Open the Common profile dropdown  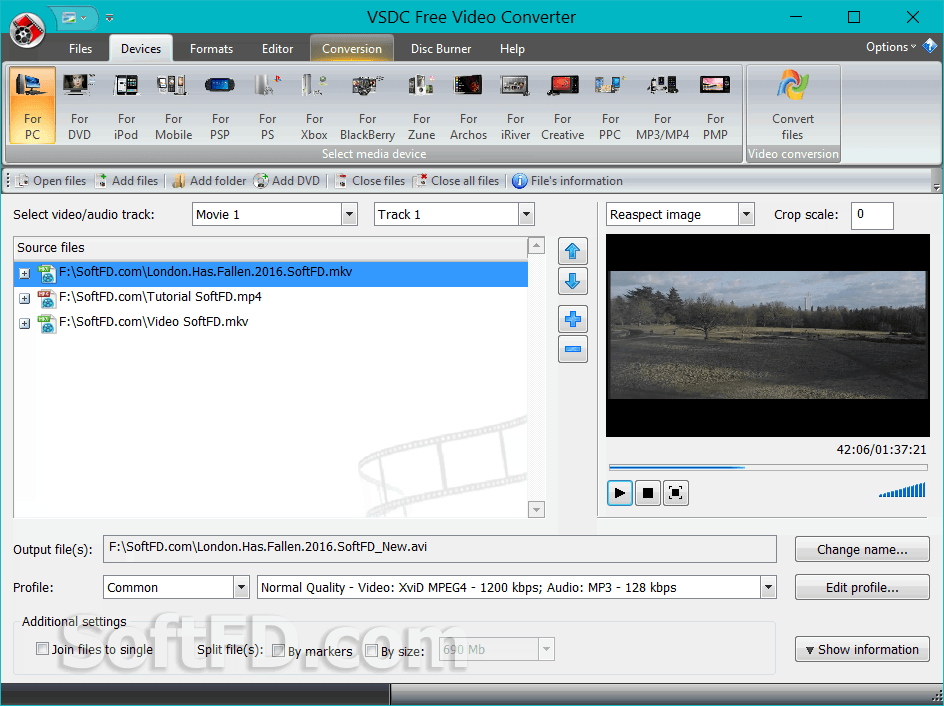[x=241, y=587]
